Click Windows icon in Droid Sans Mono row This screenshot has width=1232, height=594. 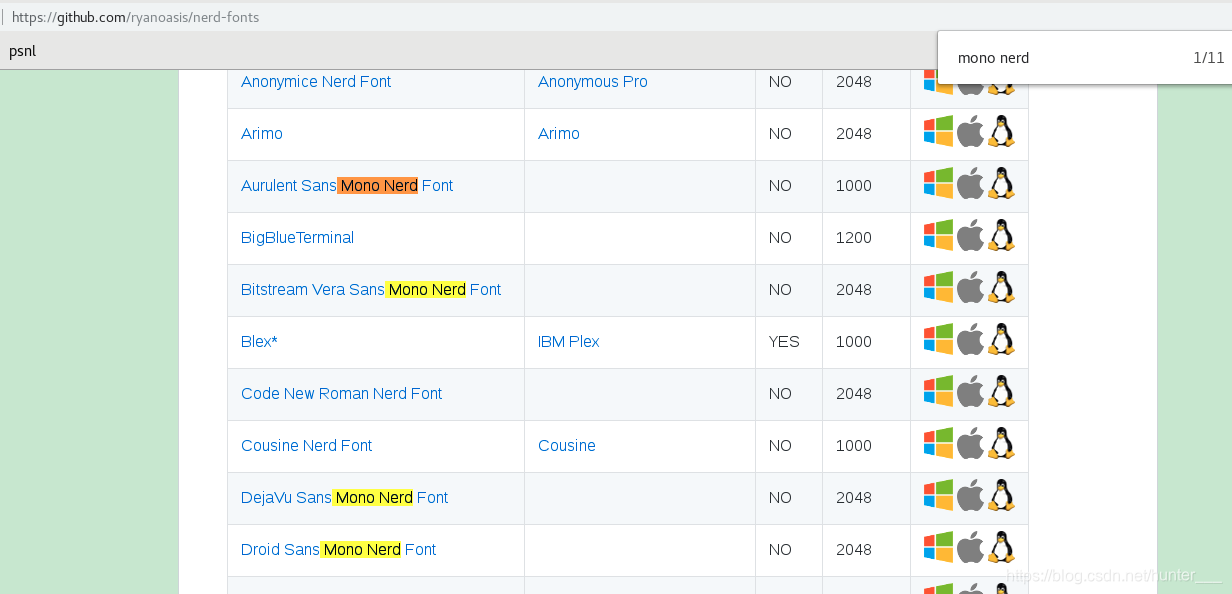[938, 547]
